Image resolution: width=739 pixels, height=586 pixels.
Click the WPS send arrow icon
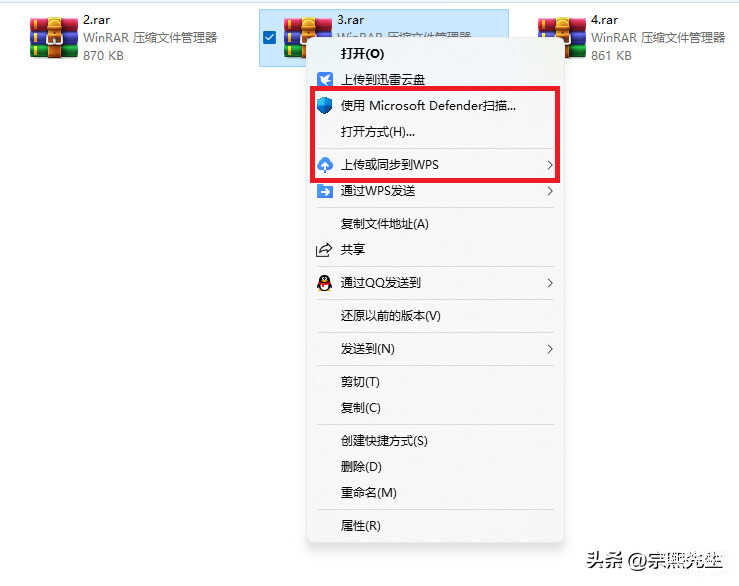(325, 191)
